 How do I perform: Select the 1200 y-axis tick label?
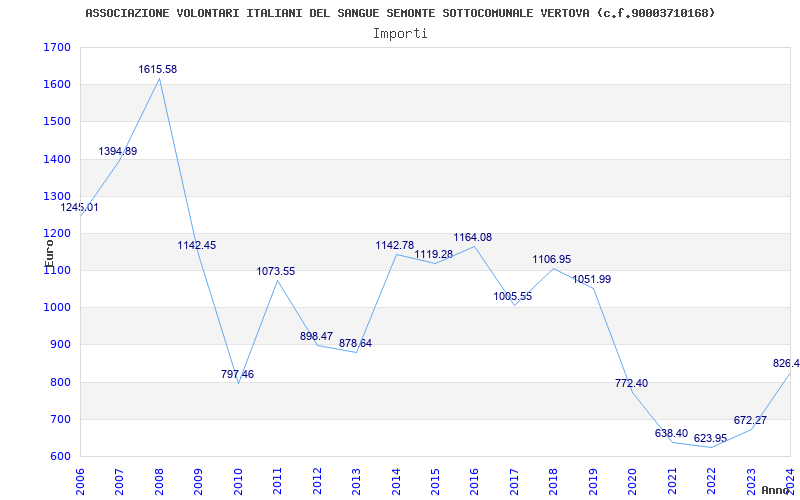coord(57,234)
